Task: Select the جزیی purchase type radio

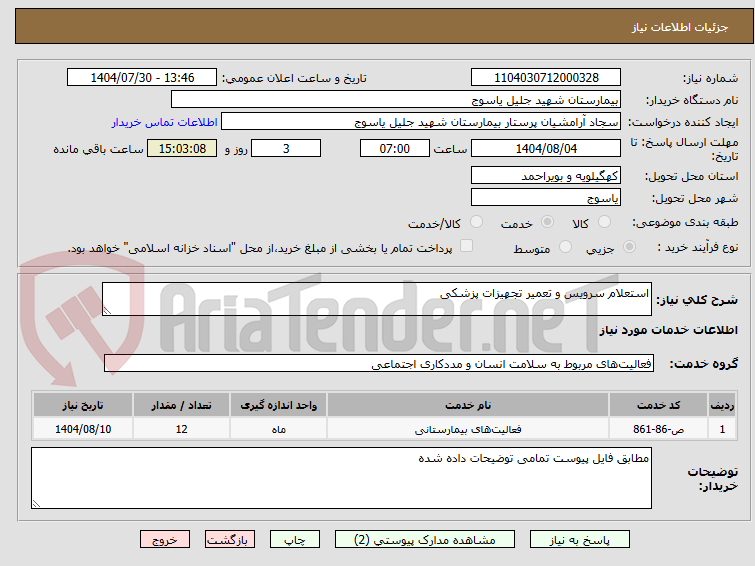Action: [629, 247]
